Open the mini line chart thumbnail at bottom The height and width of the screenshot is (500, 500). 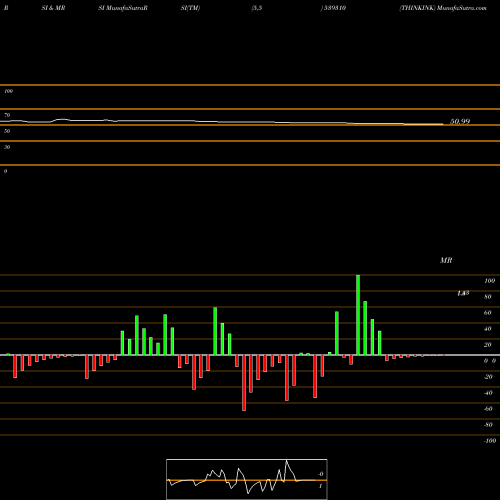(247, 479)
